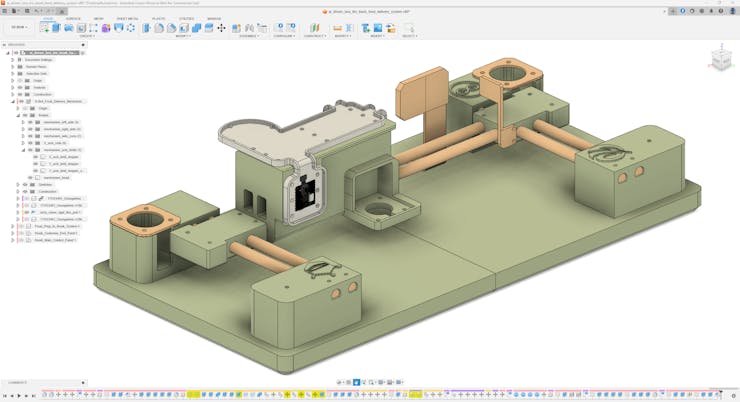Screen dimensions: 740x402
Task: Open timeline settings gear icon
Action: 734,395
